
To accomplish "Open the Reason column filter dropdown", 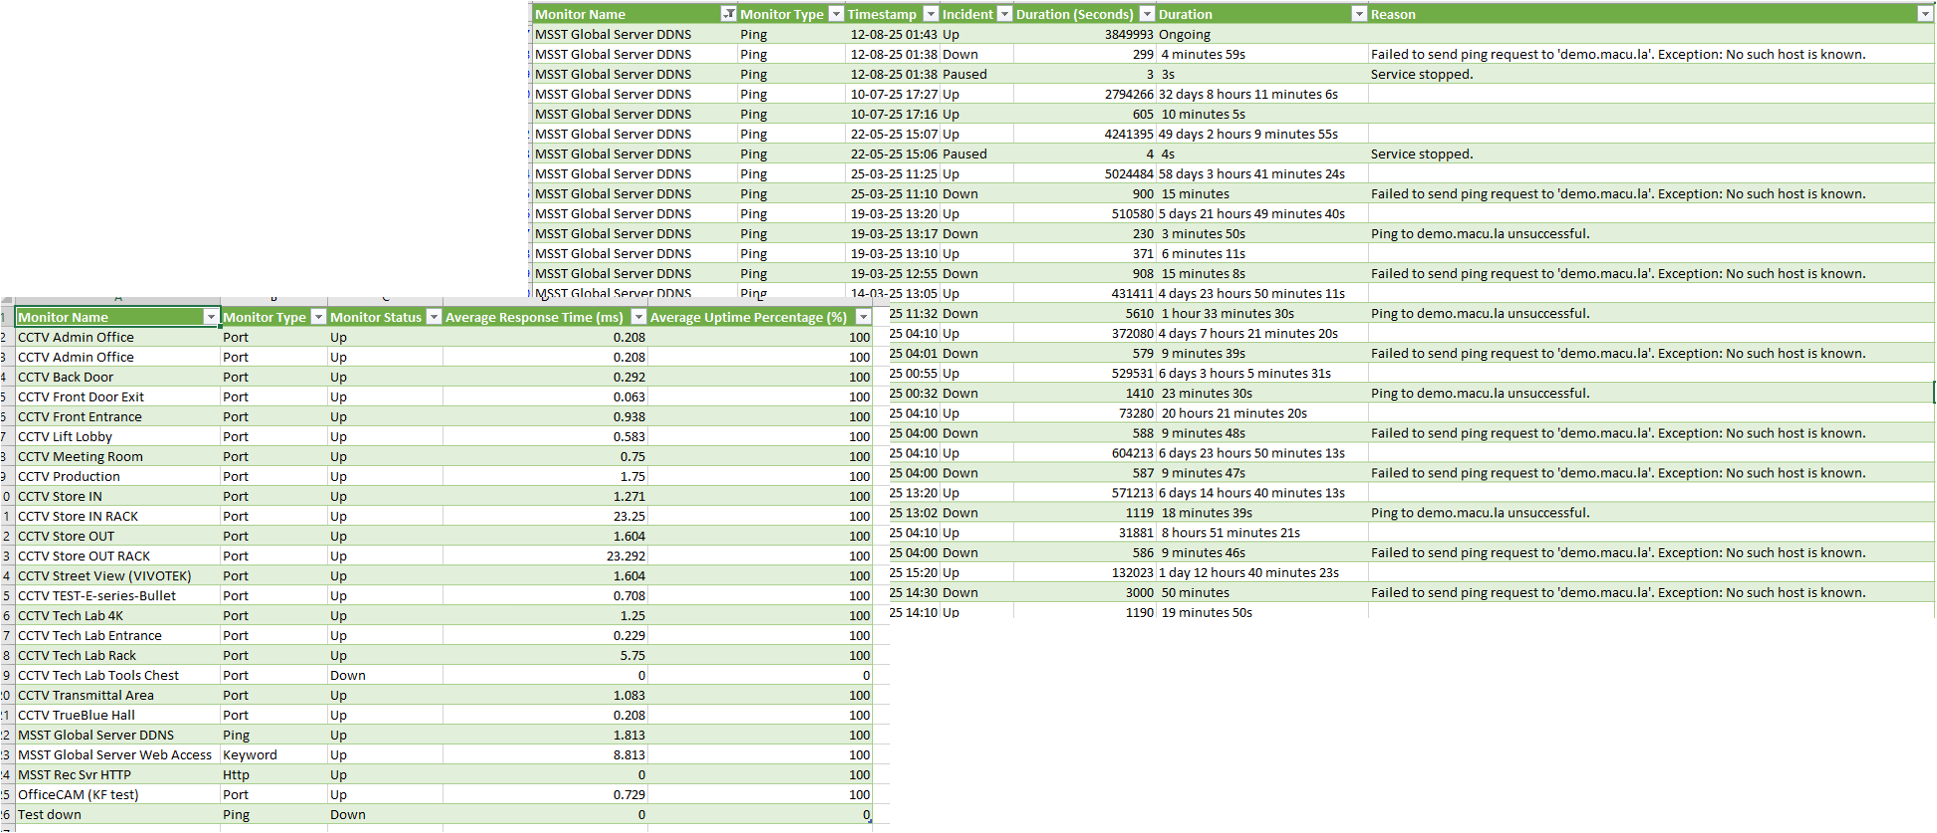I will pyautogui.click(x=1924, y=14).
